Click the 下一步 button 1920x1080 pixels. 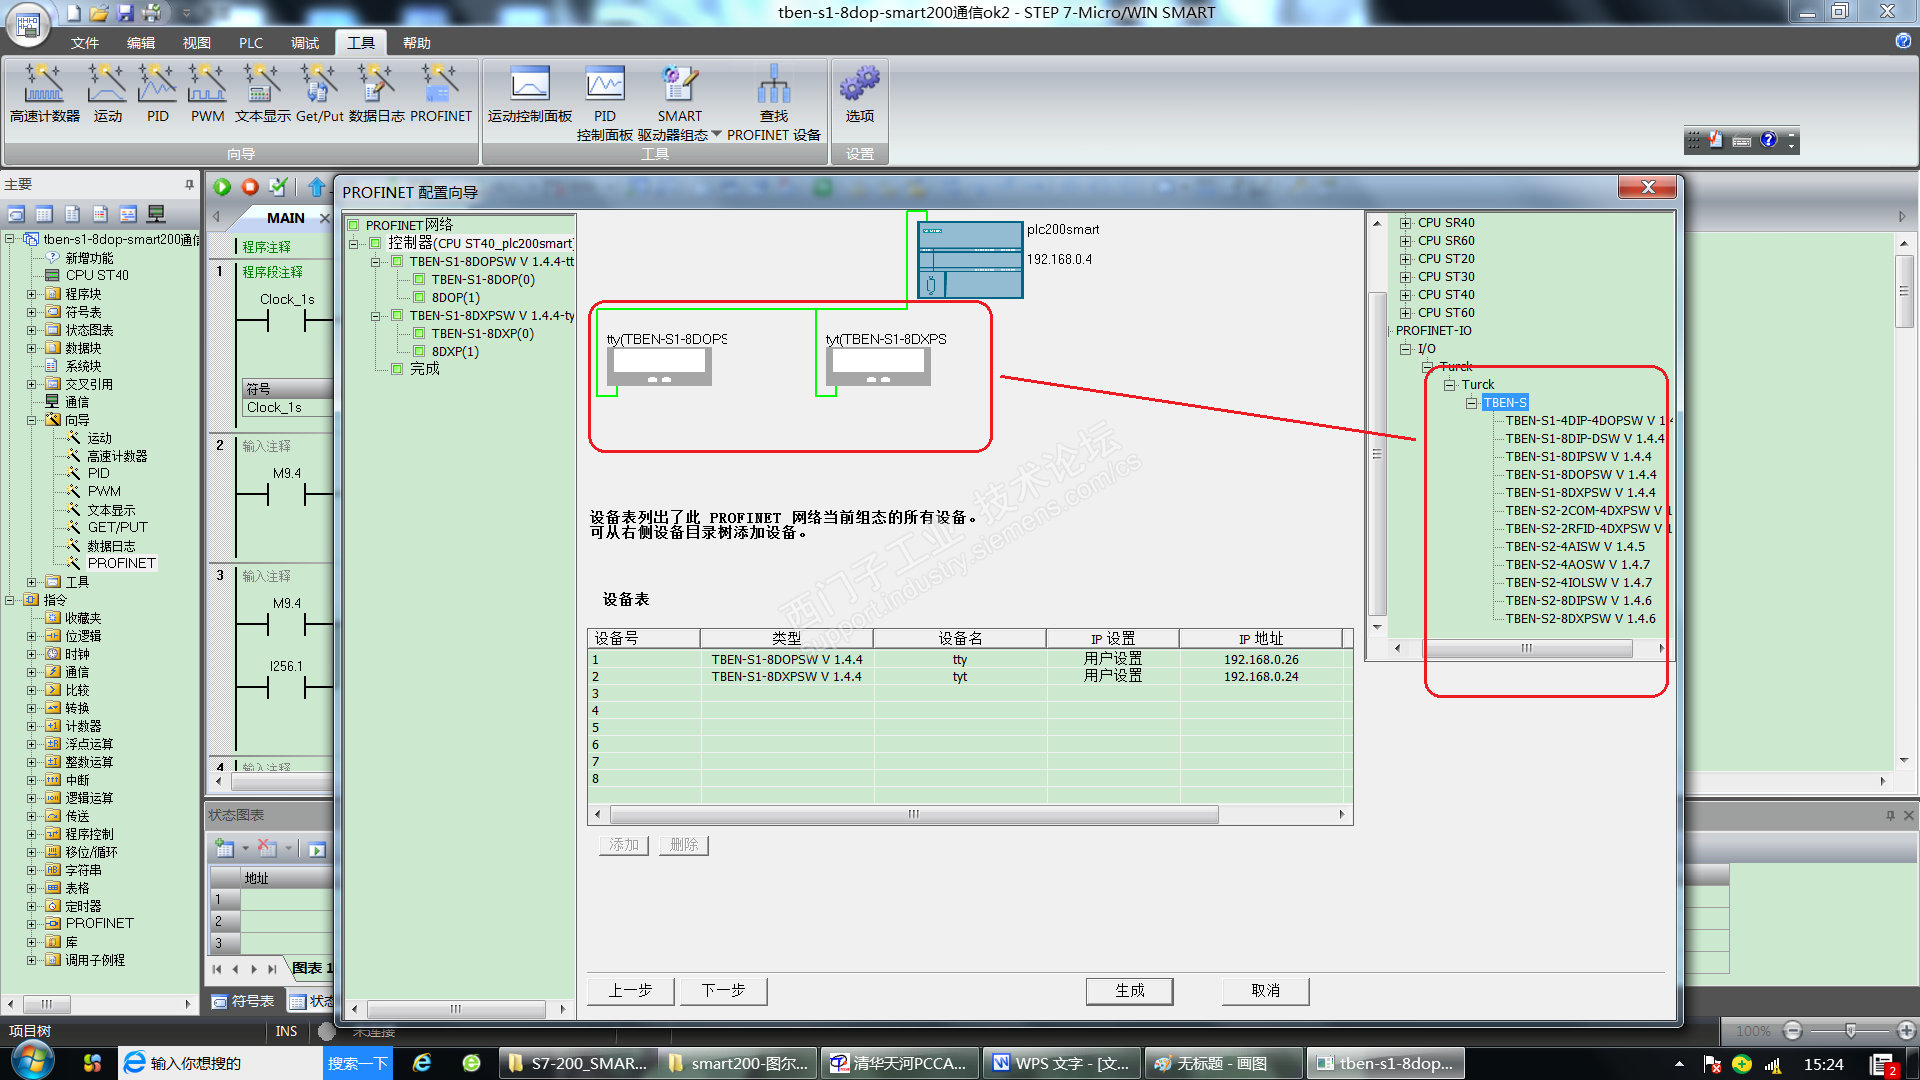click(x=723, y=990)
